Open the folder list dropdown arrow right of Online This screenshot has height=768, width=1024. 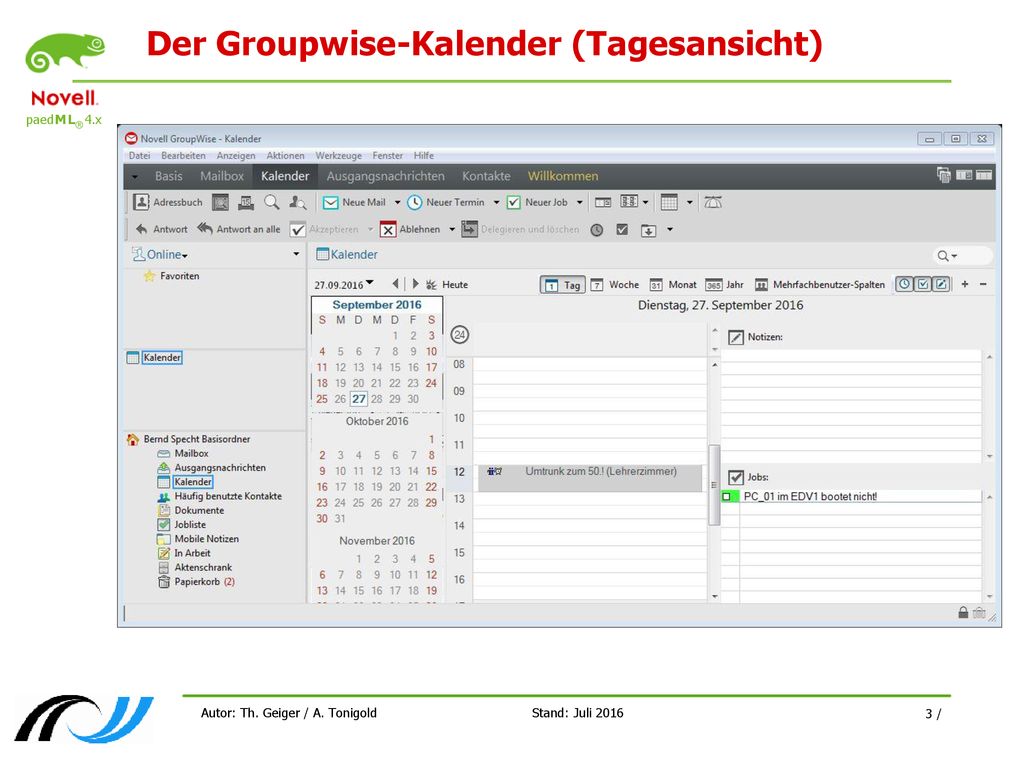[296, 254]
